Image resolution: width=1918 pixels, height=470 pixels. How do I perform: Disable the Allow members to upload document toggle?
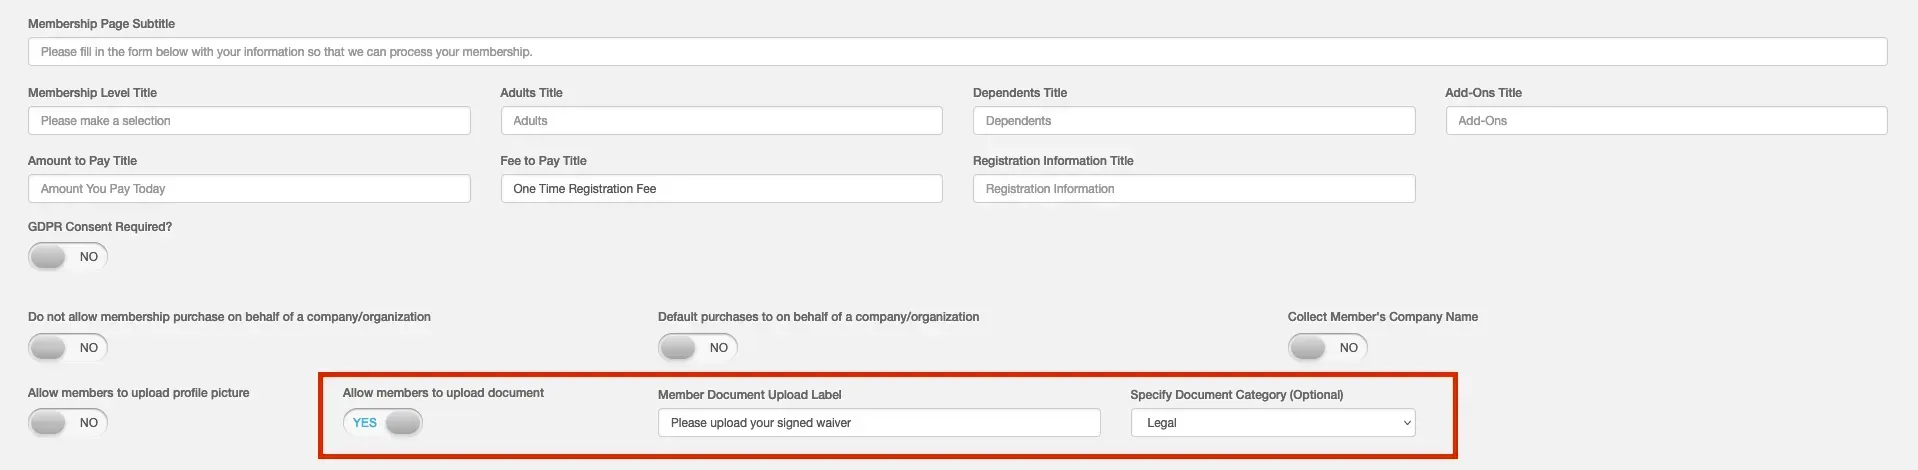pyautogui.click(x=383, y=423)
